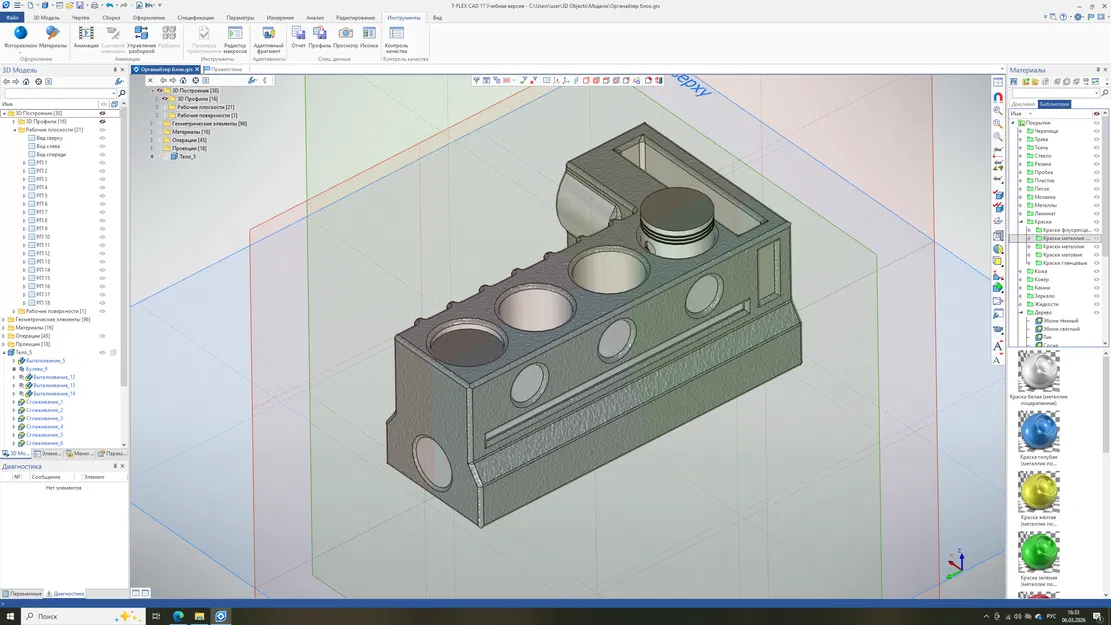Image resolution: width=1111 pixels, height=625 pixels.
Task: Switch to the Библиотеки tab in Материалы panel
Action: (1055, 104)
